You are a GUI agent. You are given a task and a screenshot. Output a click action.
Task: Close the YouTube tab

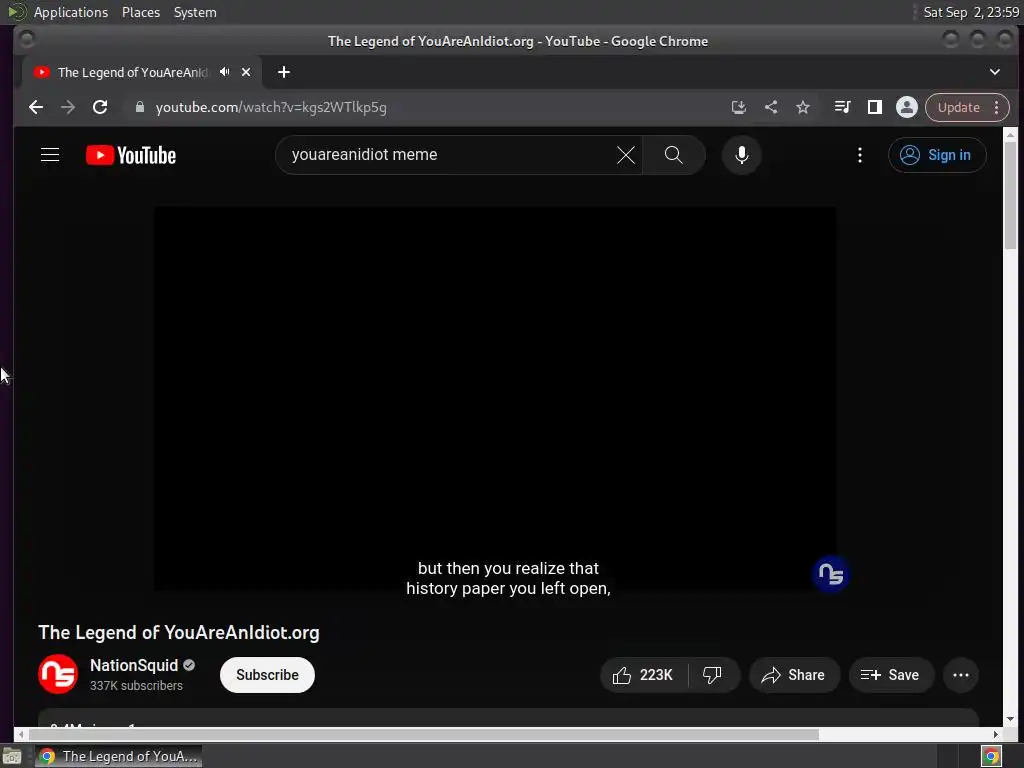tap(246, 72)
